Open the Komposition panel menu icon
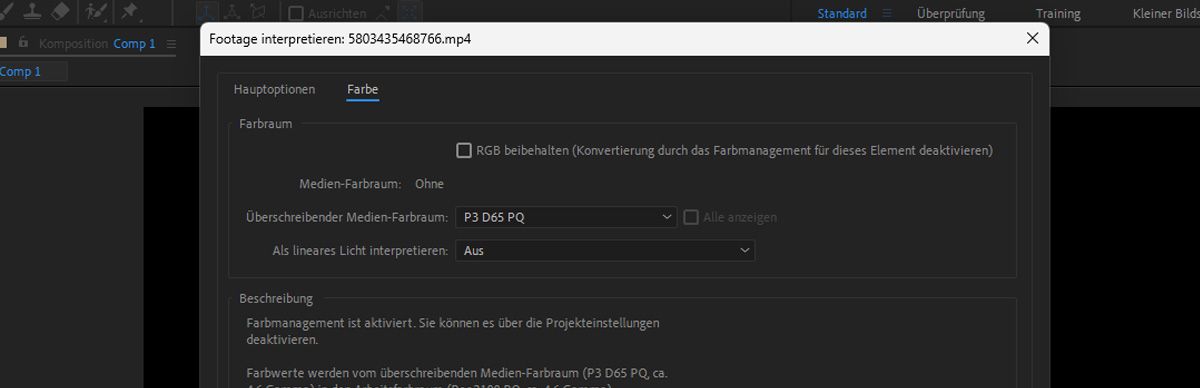The image size is (1200, 388). pyautogui.click(x=171, y=44)
